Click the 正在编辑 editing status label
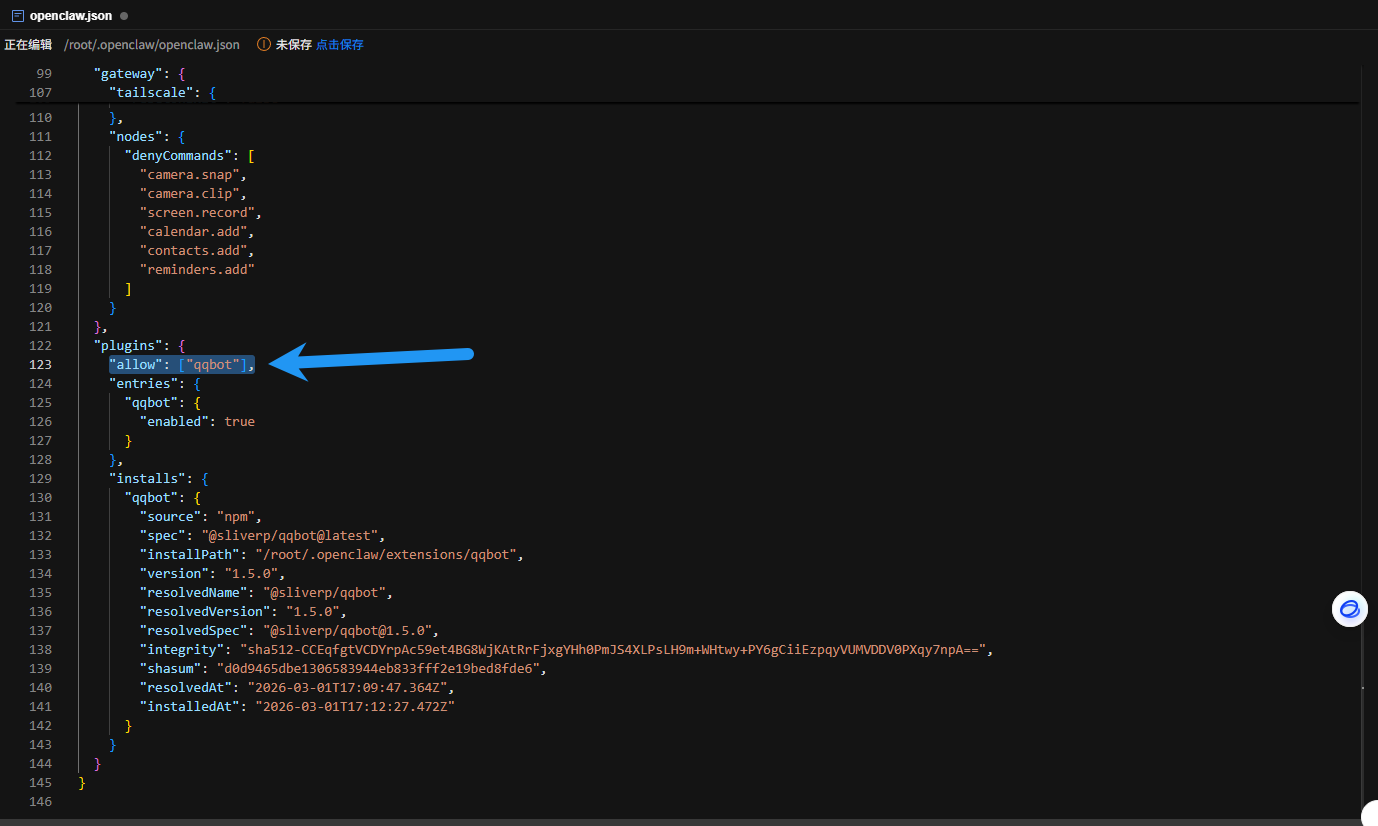 28,45
